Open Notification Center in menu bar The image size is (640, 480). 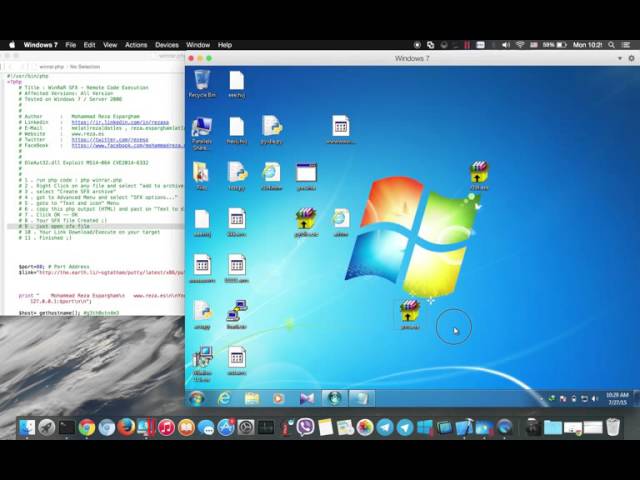[626, 45]
